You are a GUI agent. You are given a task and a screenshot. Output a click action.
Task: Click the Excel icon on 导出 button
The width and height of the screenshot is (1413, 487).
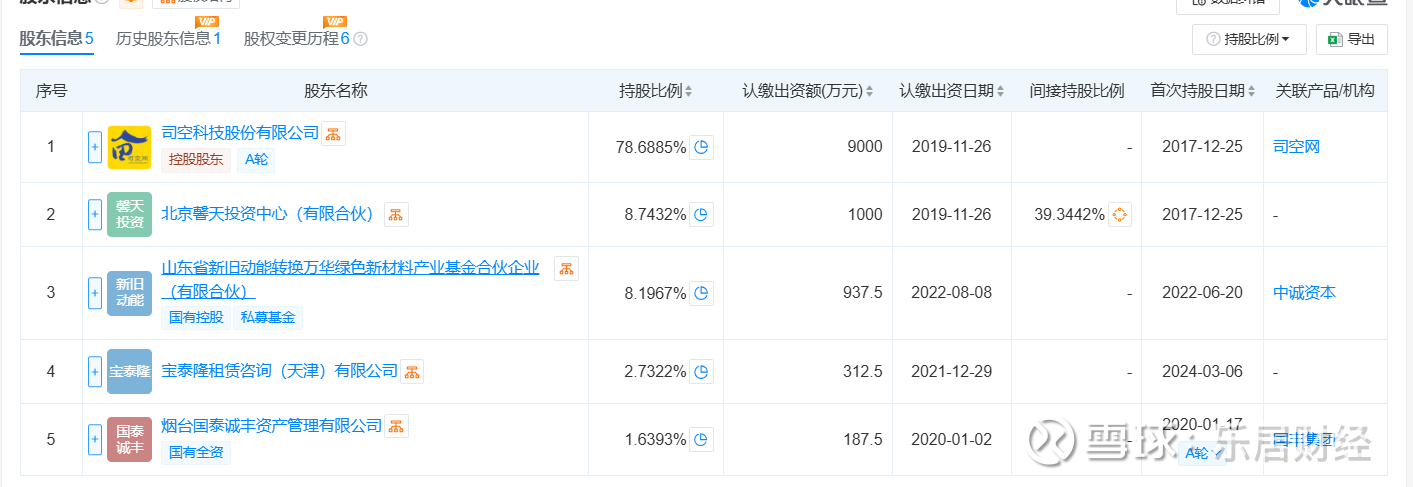pos(1334,39)
